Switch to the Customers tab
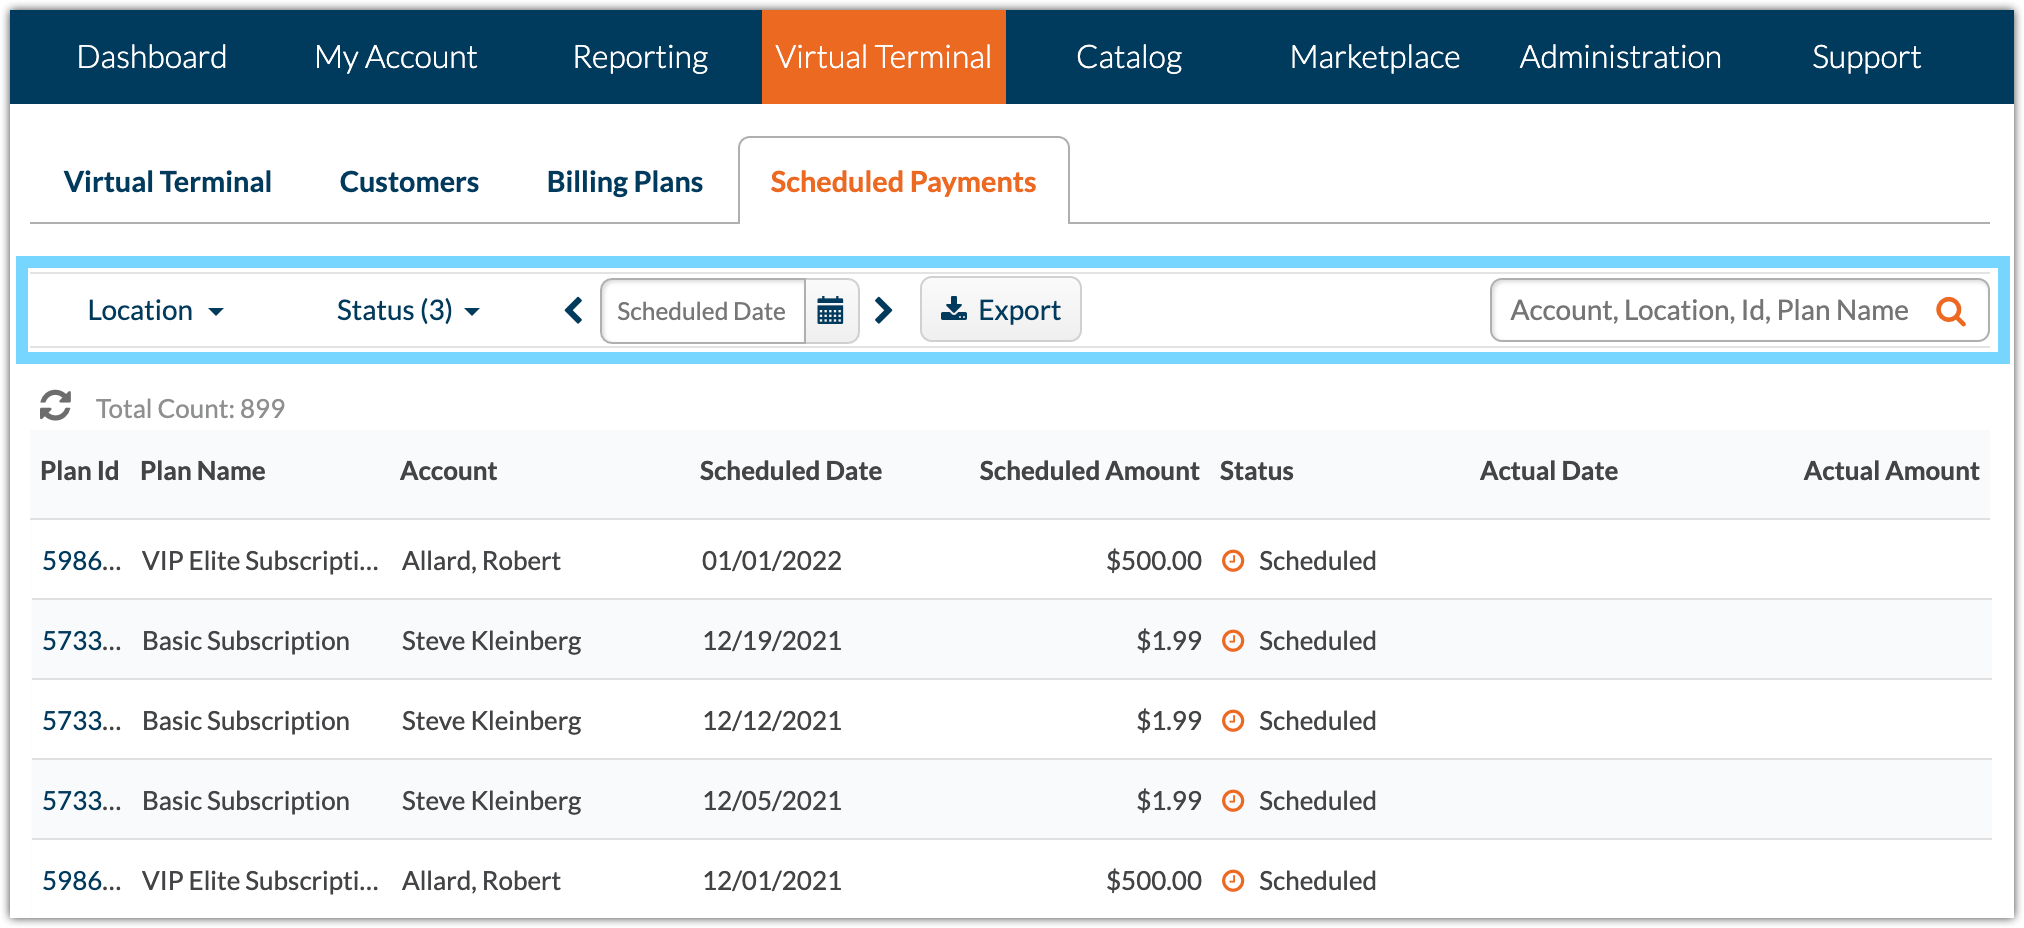The image size is (2024, 928). click(409, 182)
